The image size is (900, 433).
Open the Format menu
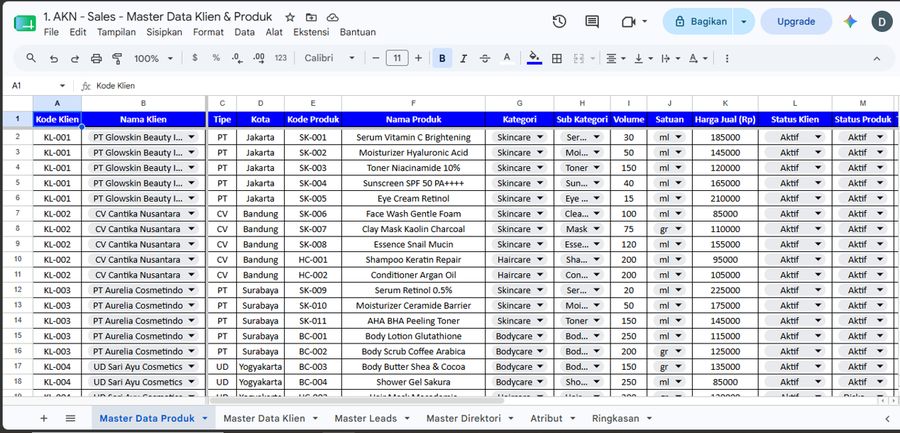pos(208,32)
